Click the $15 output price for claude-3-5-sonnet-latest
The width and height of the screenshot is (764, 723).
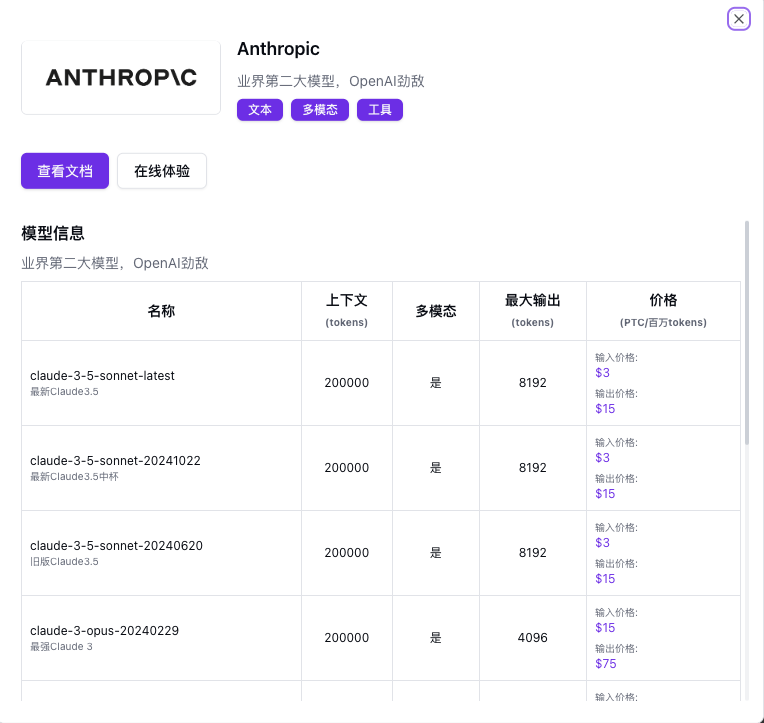tap(605, 409)
